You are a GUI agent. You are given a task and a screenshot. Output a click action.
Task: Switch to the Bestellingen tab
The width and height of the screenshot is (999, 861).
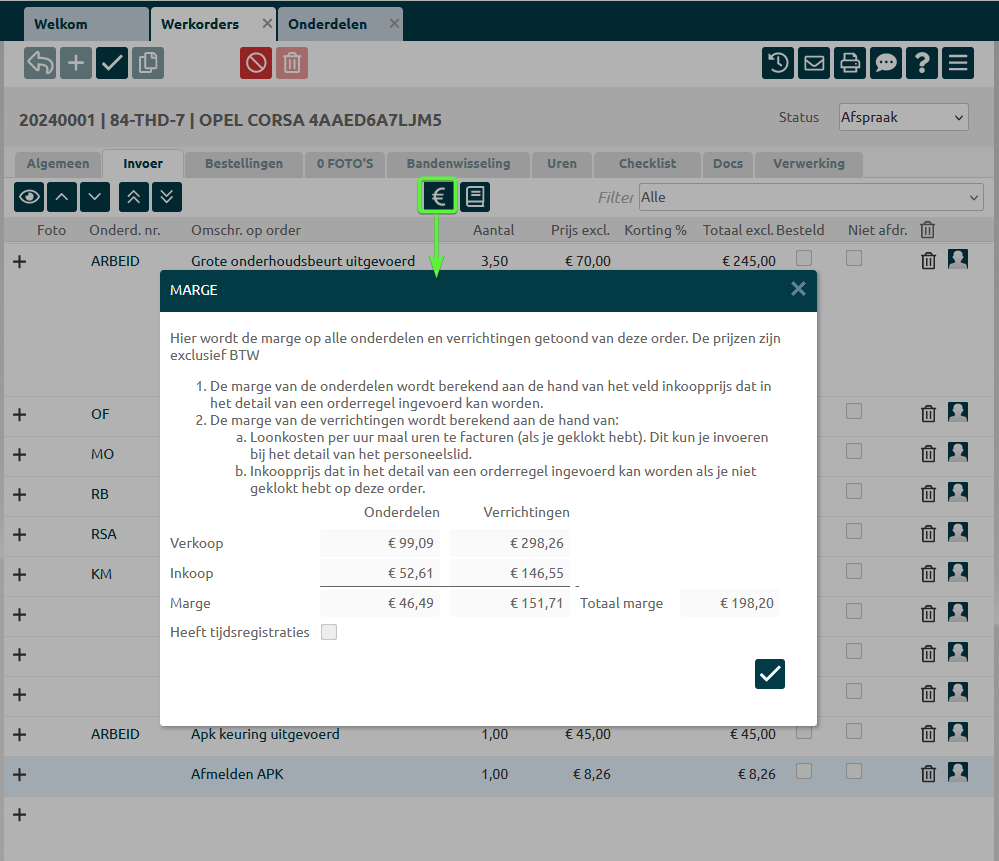tap(244, 164)
